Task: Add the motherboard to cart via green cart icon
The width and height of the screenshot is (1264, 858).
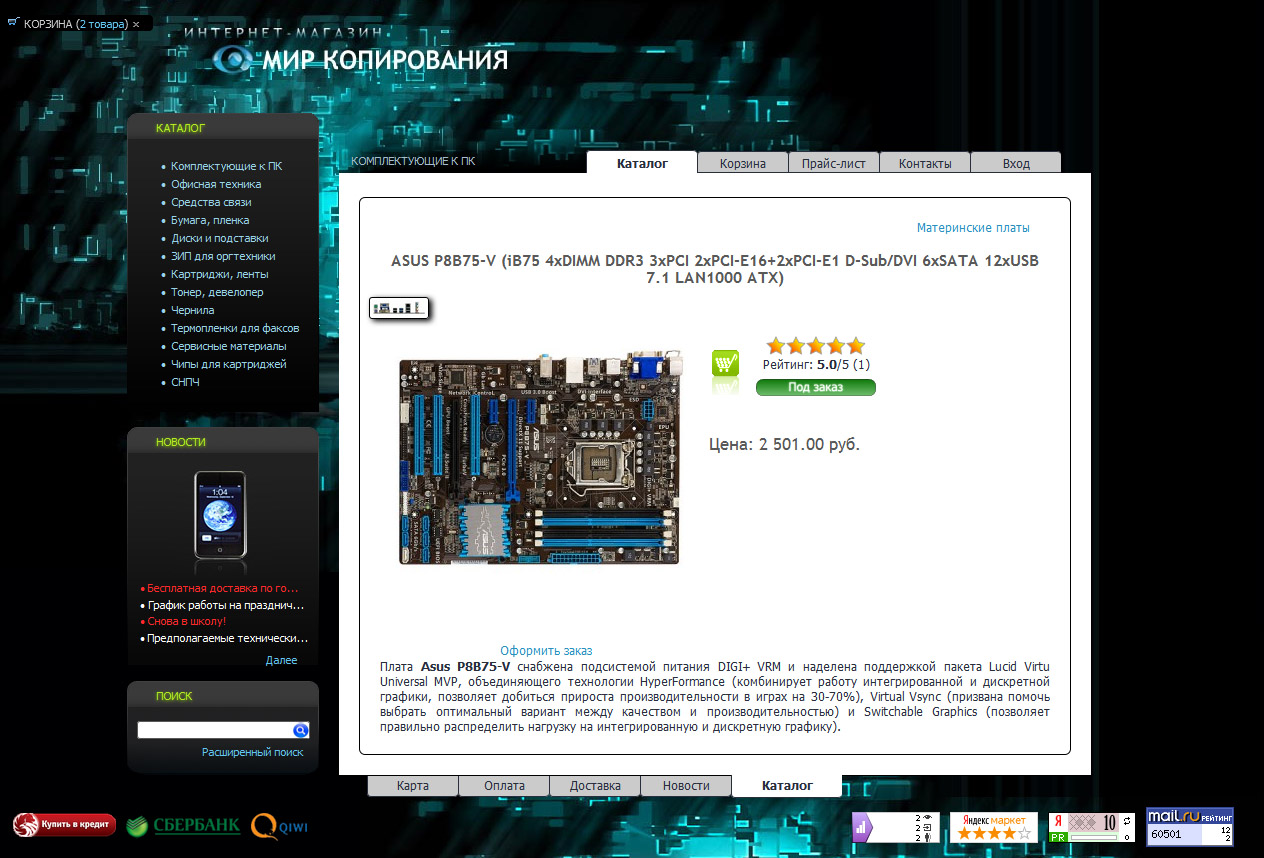Action: point(726,364)
